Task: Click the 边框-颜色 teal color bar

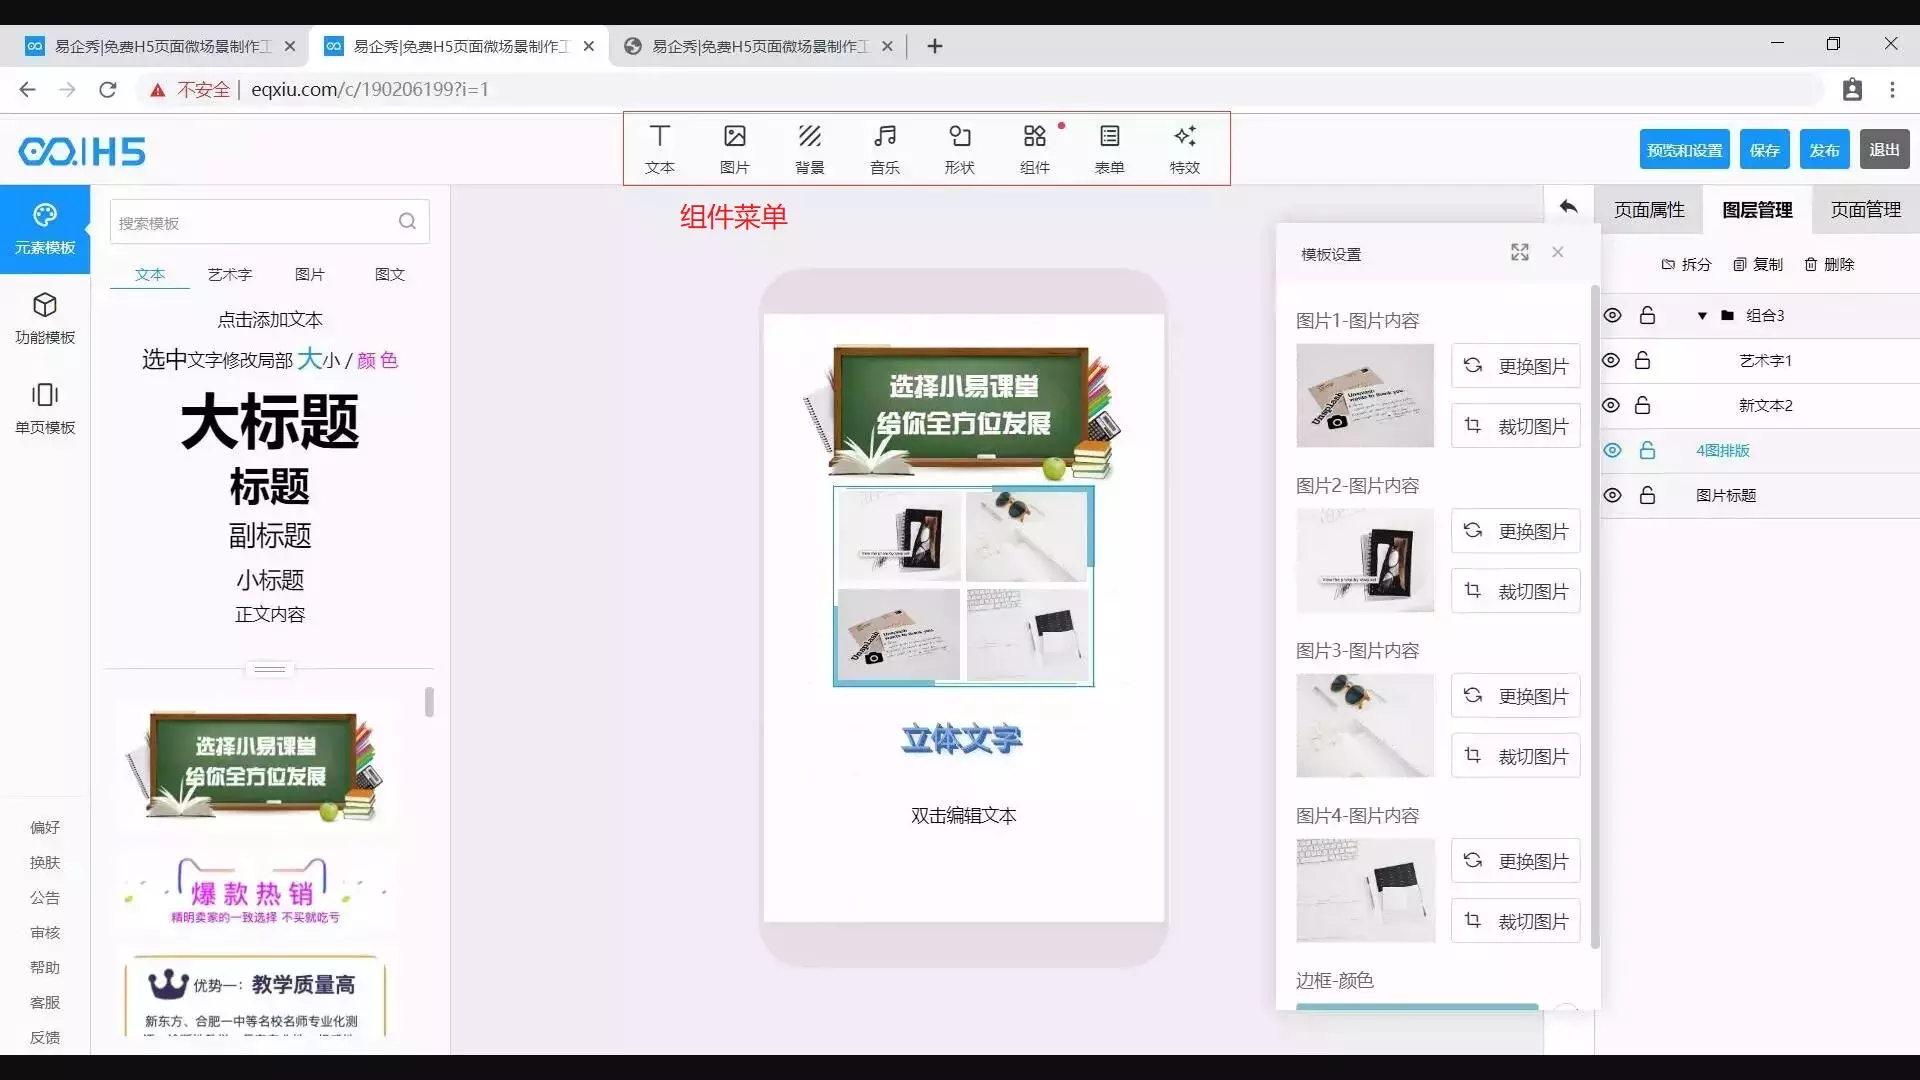Action: pos(1417,1006)
